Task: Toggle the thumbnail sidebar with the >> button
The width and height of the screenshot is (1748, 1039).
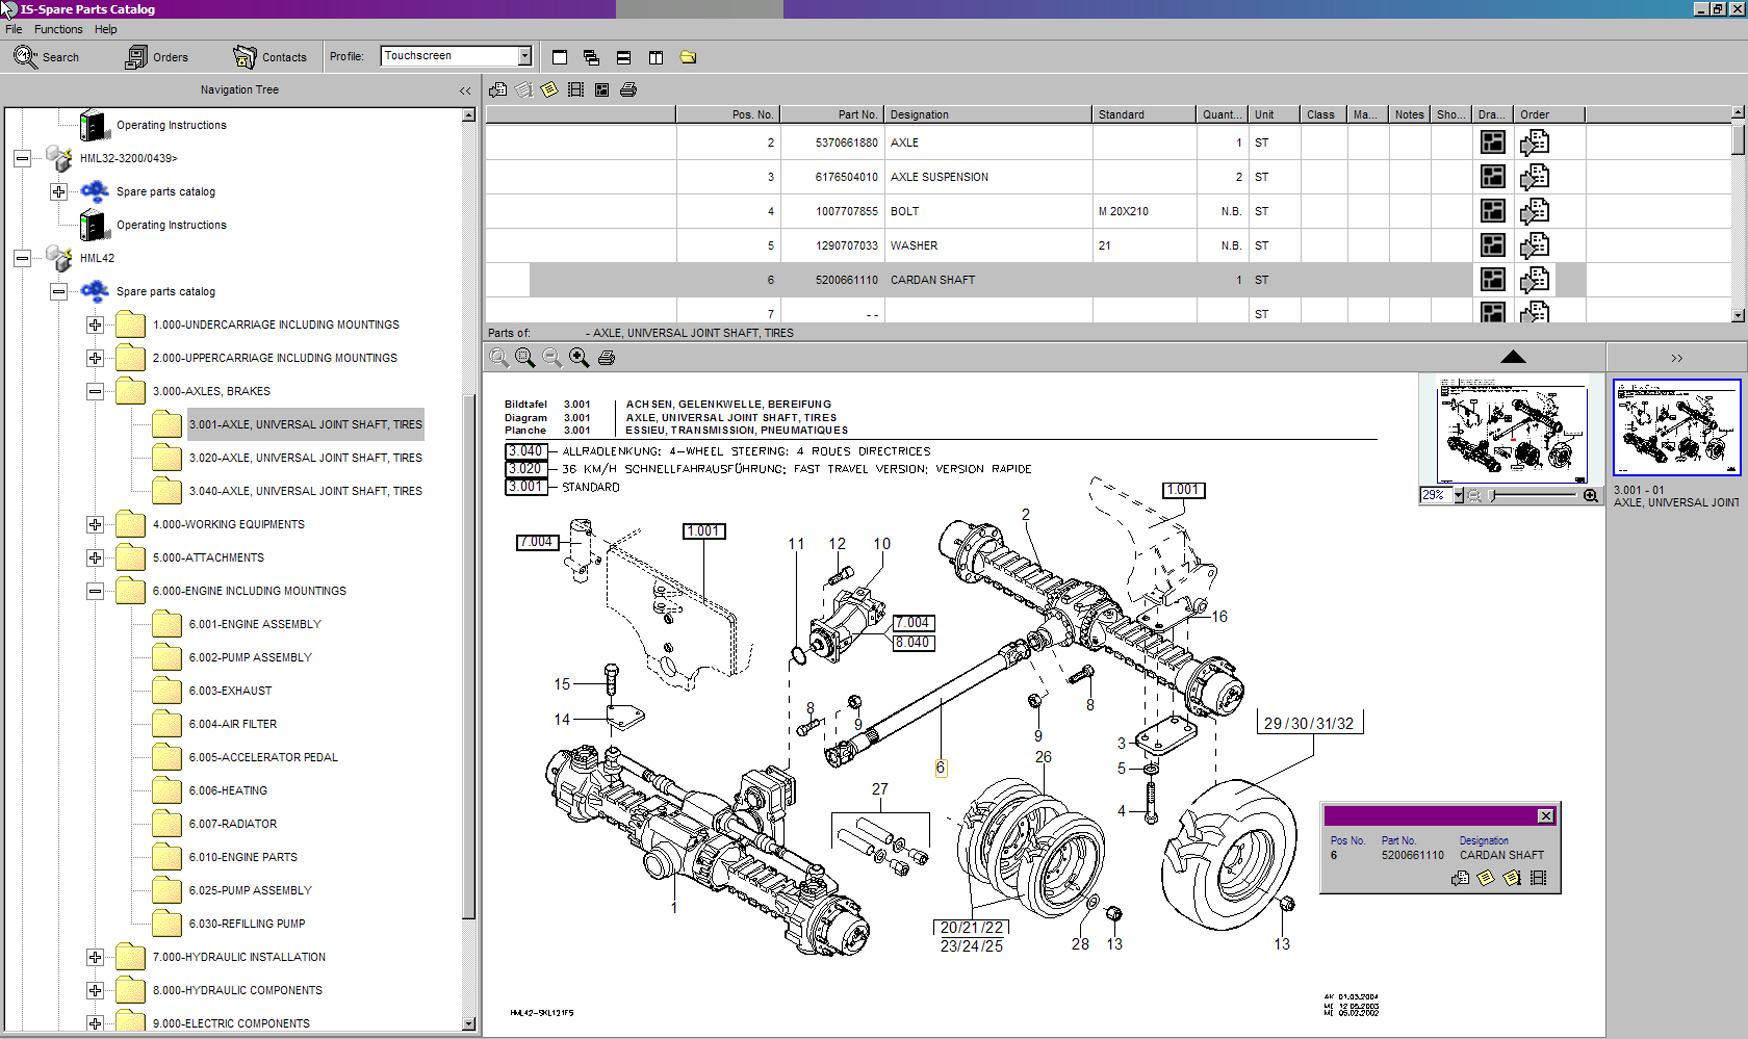Action: pos(1676,358)
